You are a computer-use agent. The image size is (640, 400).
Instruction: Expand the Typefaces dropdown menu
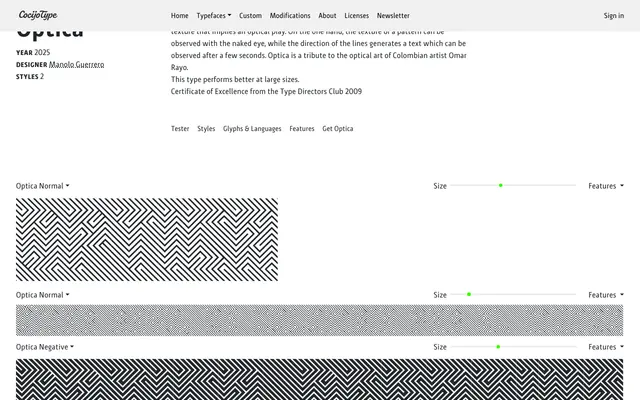coord(214,16)
